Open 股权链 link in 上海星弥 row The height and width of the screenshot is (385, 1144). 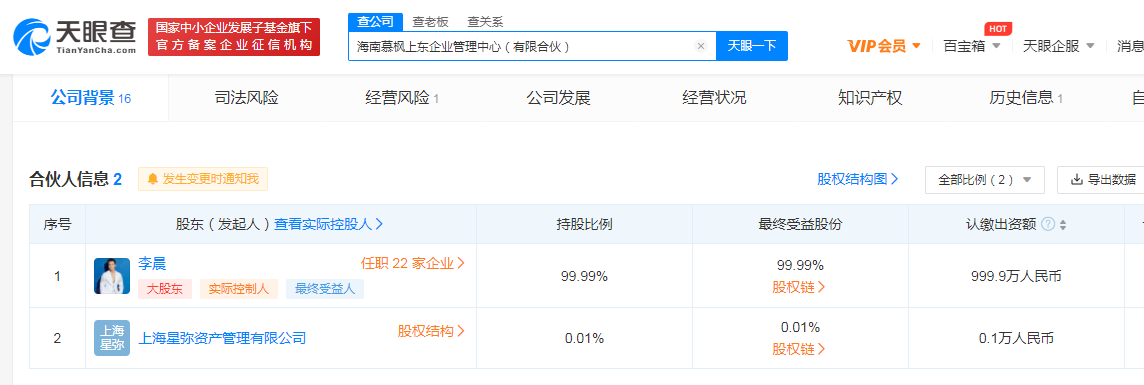pos(799,349)
